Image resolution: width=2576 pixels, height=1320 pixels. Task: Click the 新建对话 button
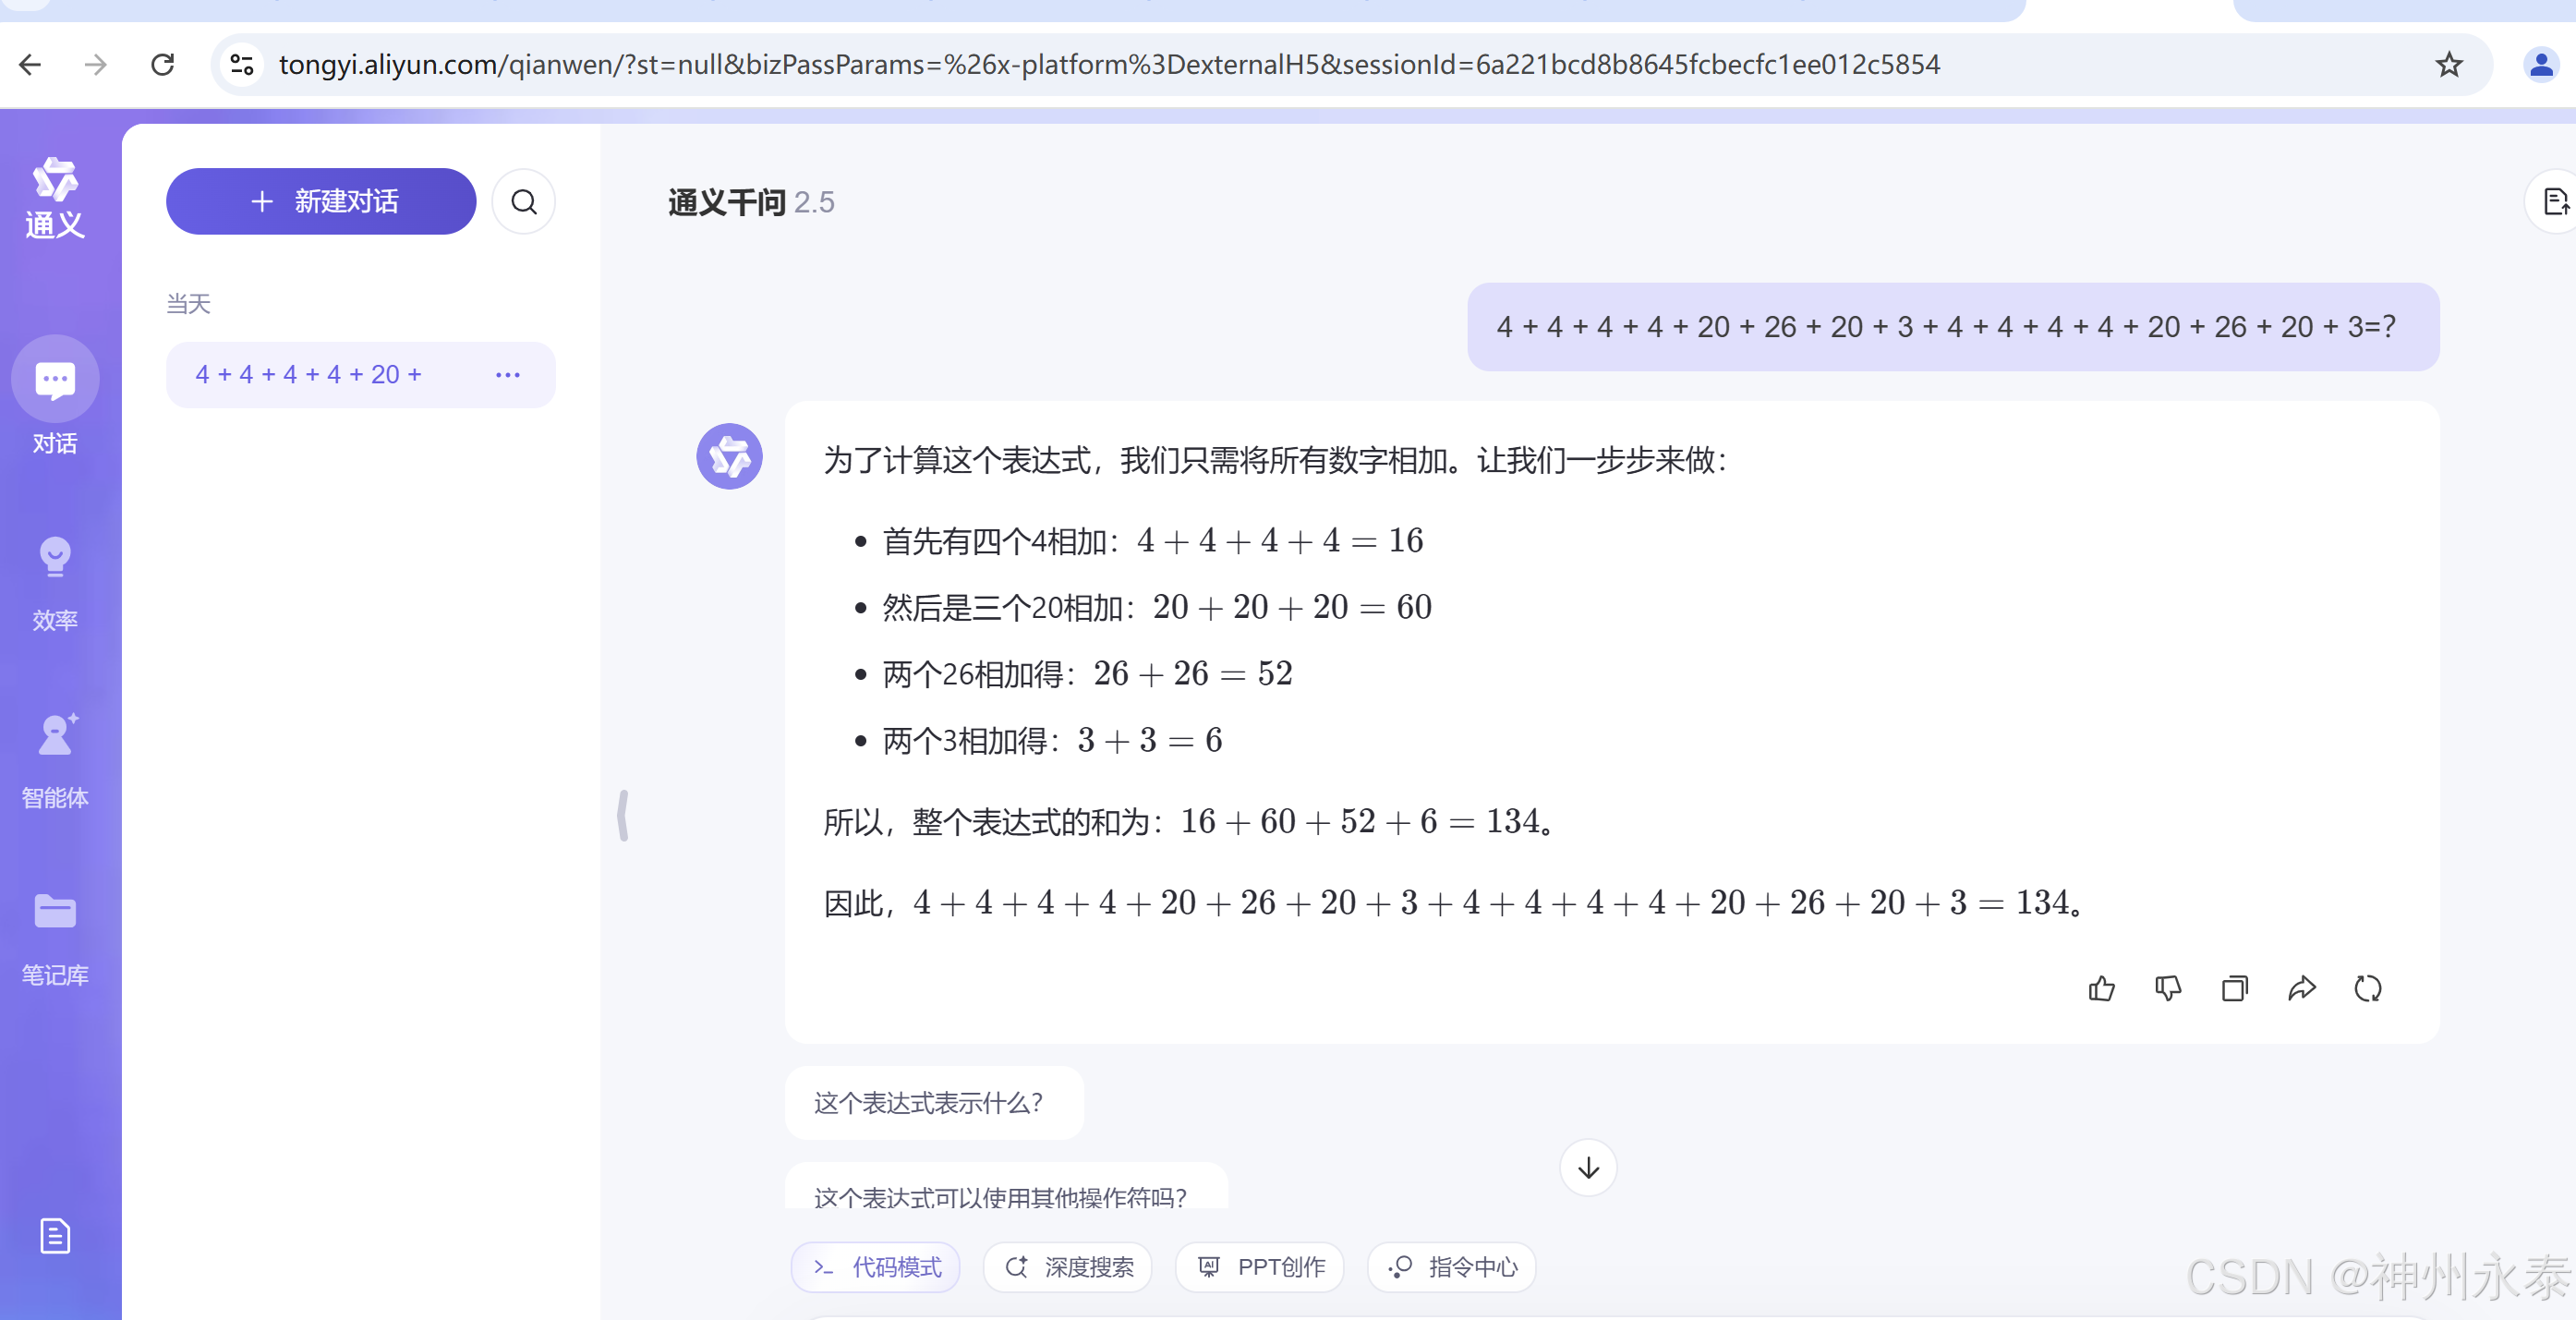click(320, 201)
